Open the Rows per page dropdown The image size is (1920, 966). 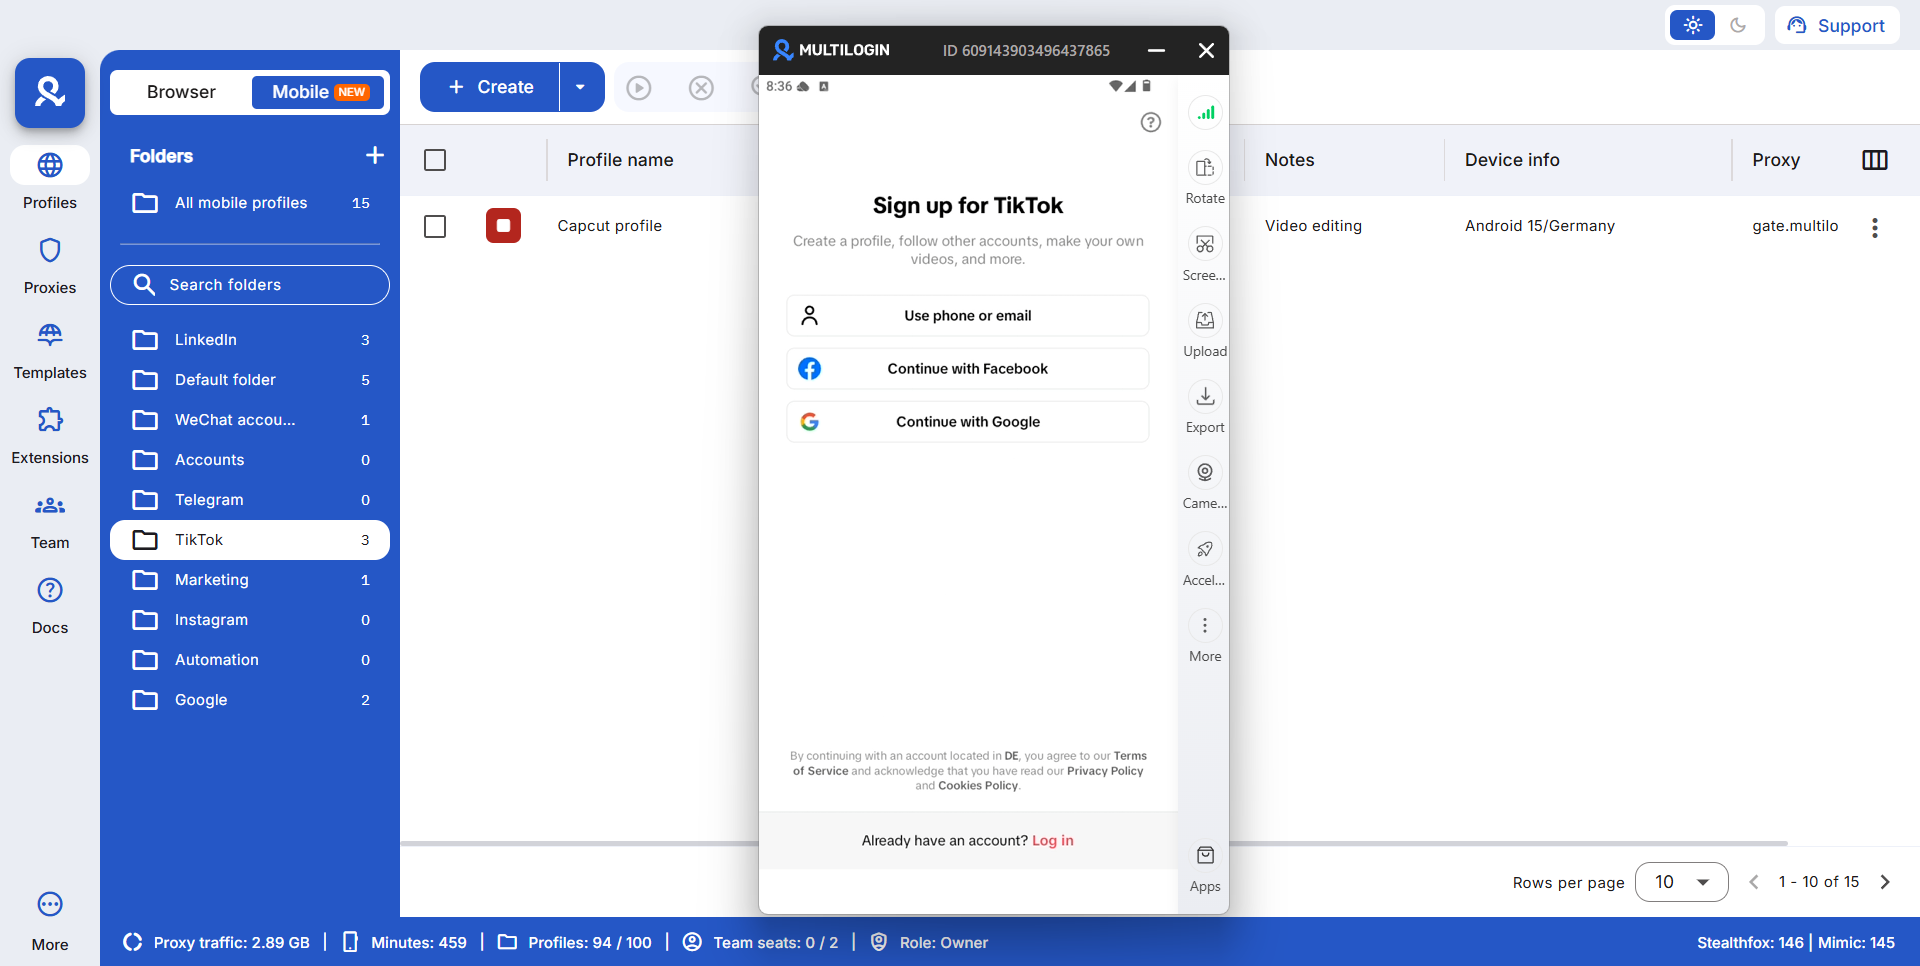[x=1681, y=882]
